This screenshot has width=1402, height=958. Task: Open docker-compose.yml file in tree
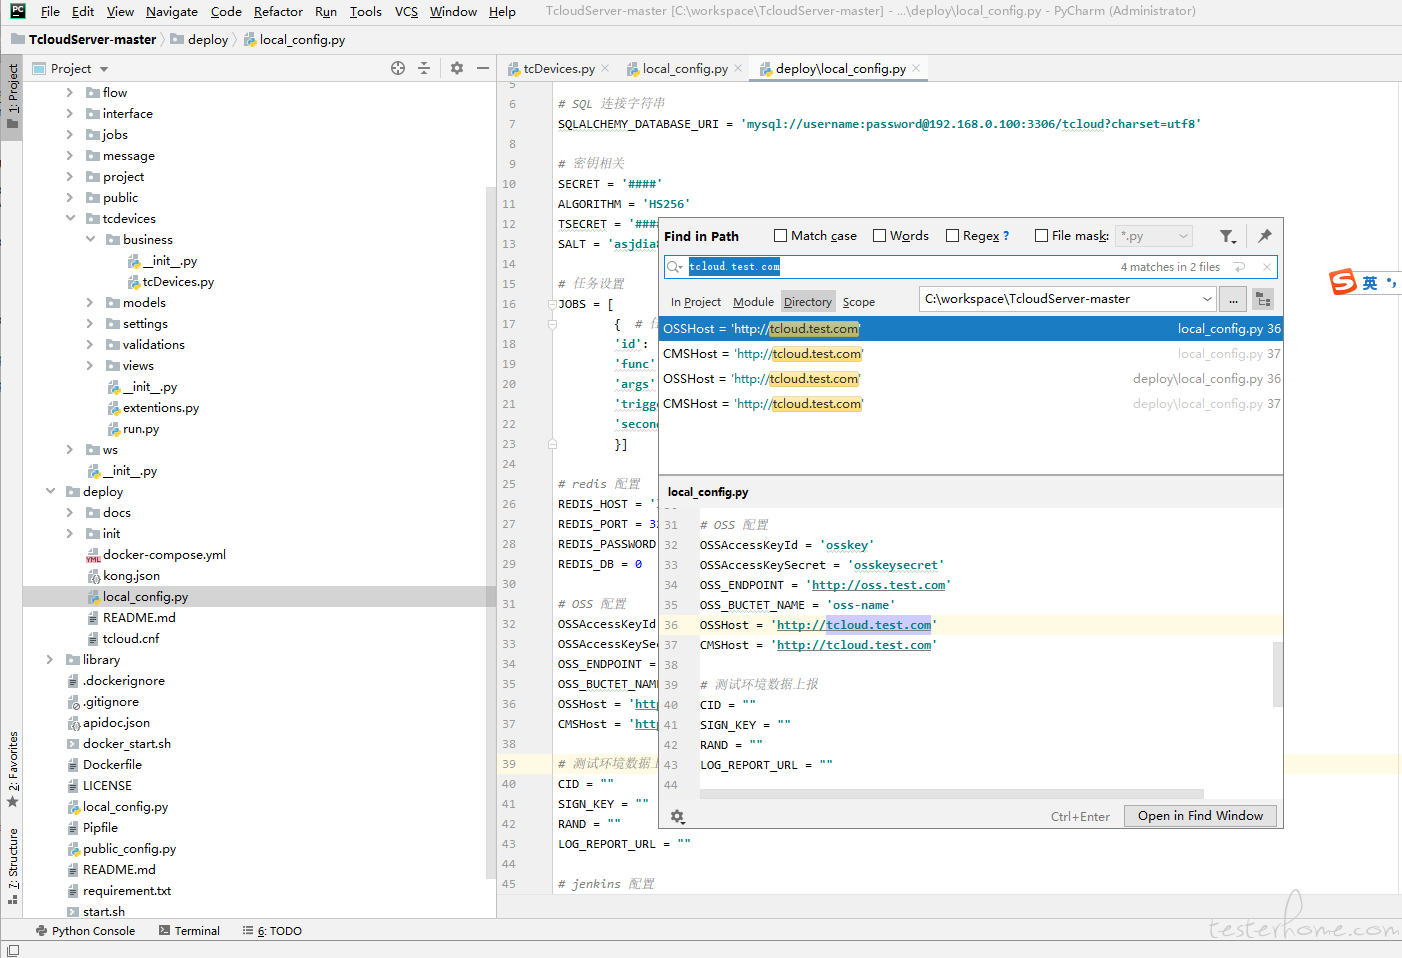164,554
